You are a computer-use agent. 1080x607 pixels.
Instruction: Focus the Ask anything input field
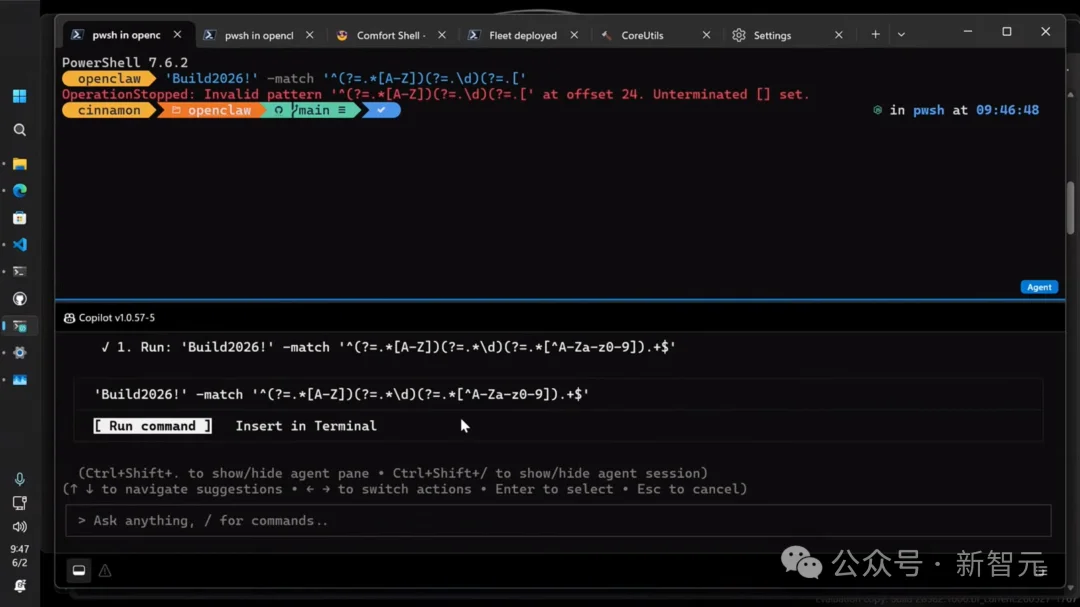tap(558, 520)
